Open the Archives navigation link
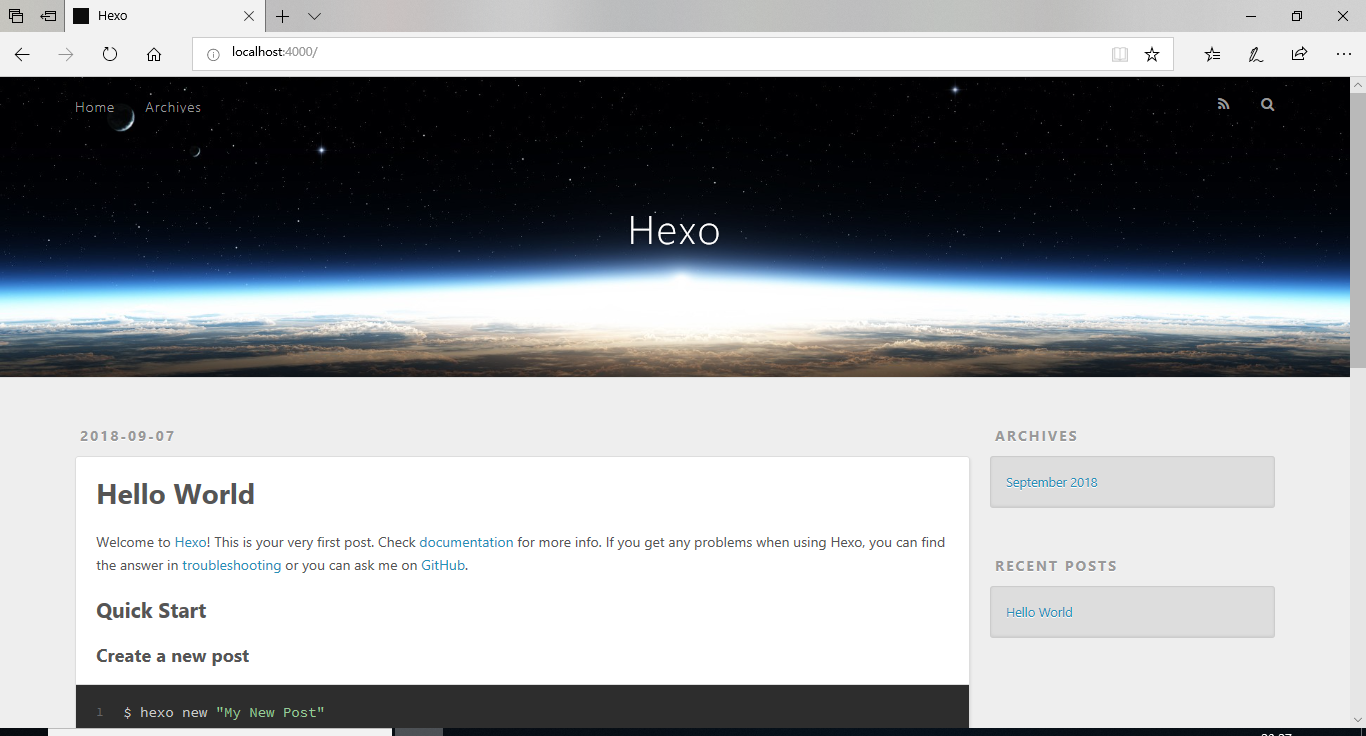The image size is (1366, 736). [x=173, y=107]
